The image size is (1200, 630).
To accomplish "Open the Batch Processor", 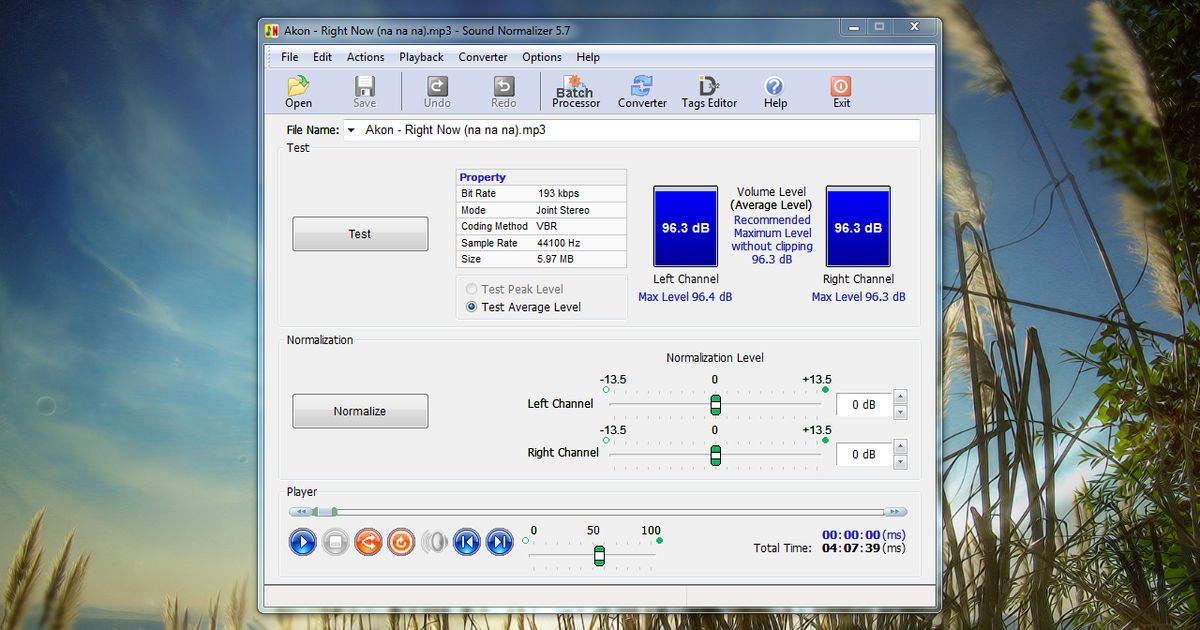I will [575, 91].
